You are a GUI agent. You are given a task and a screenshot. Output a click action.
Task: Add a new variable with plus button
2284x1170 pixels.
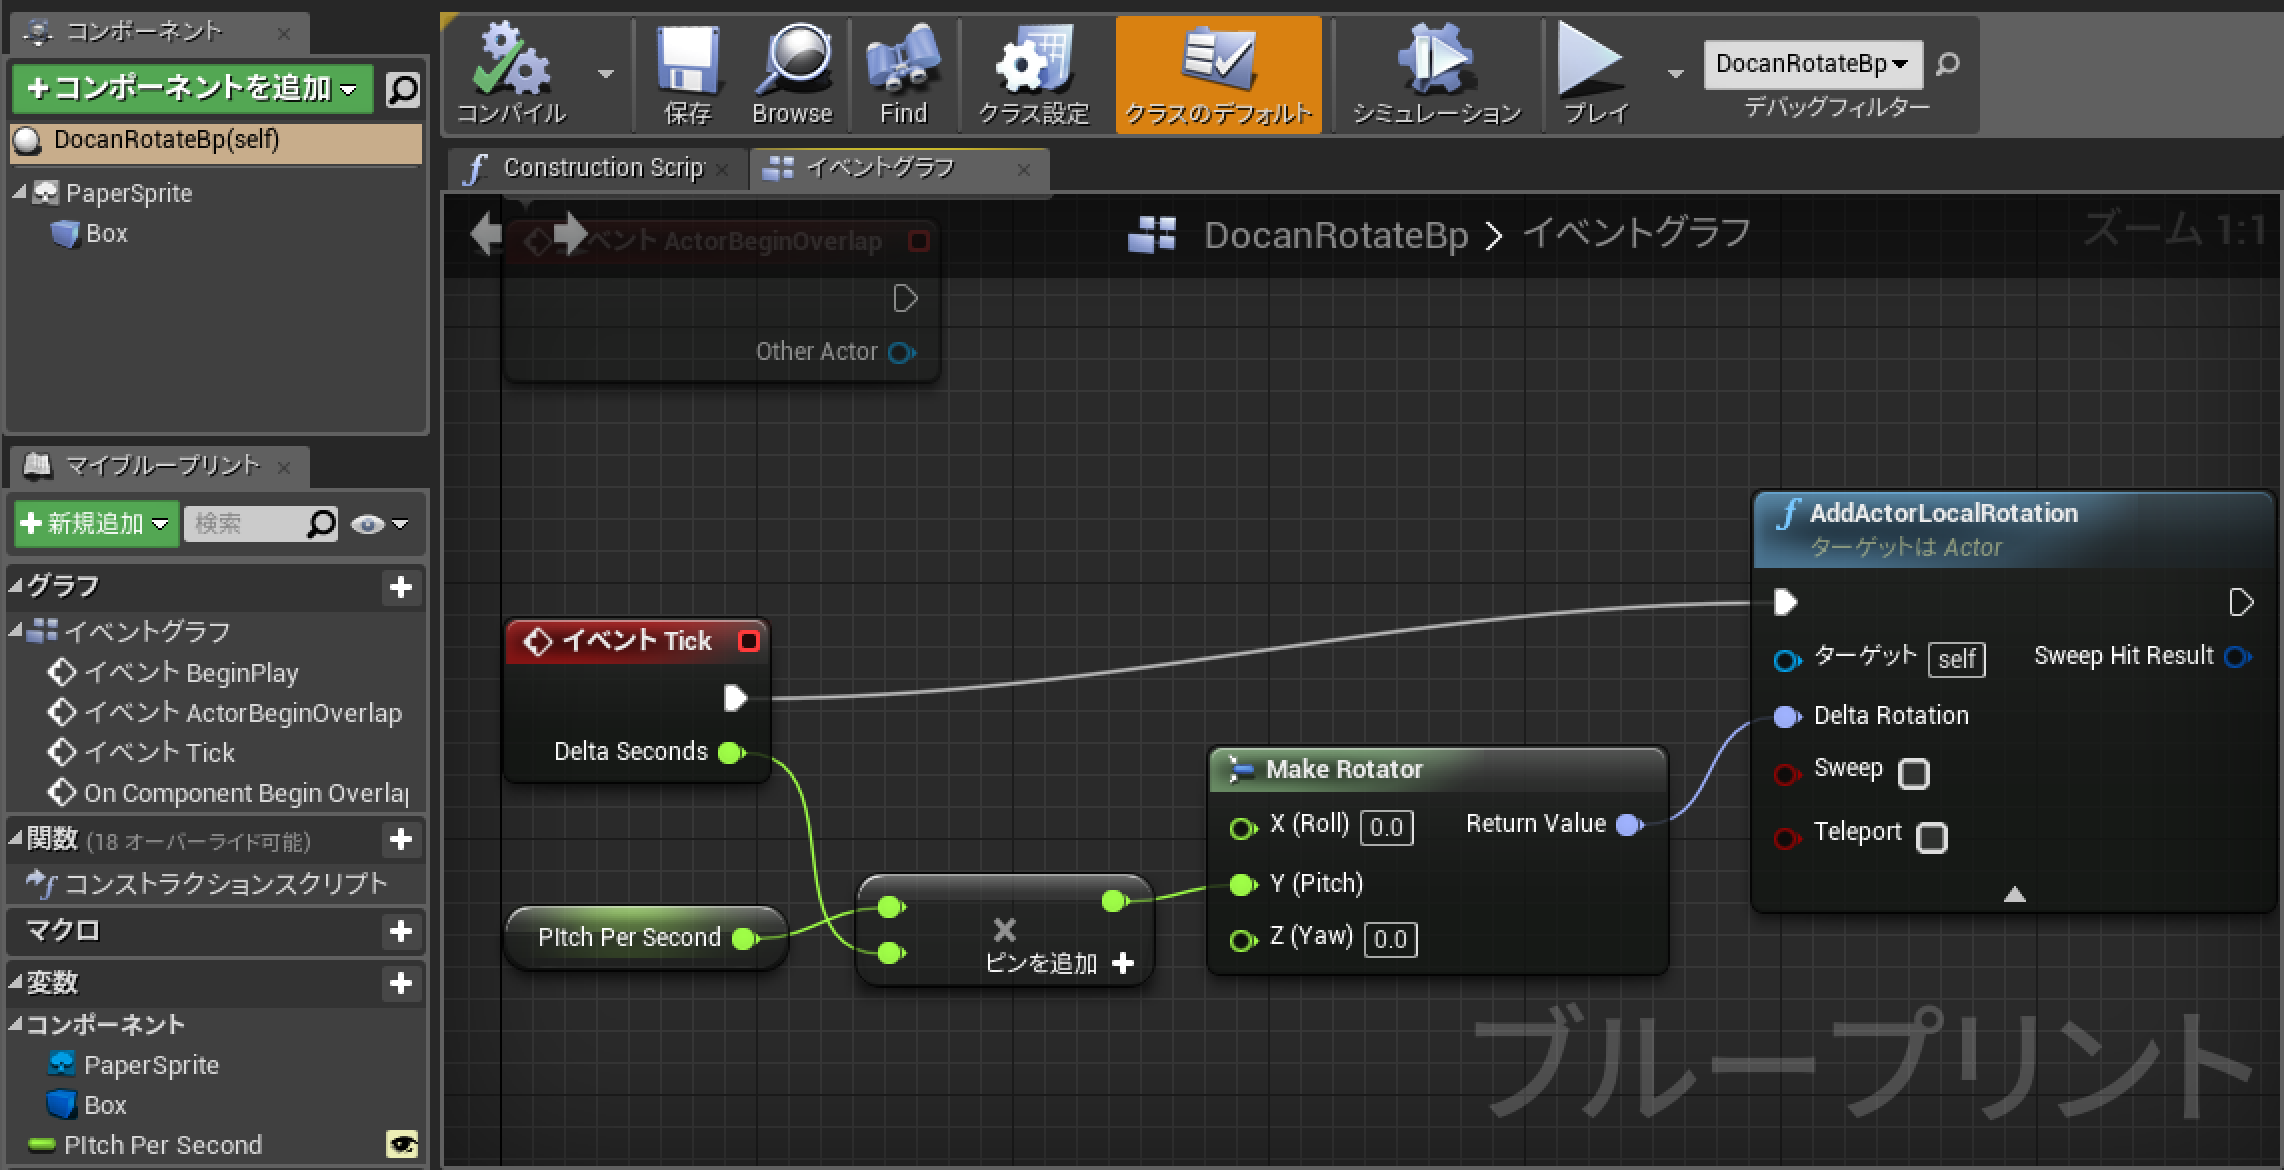pos(401,983)
